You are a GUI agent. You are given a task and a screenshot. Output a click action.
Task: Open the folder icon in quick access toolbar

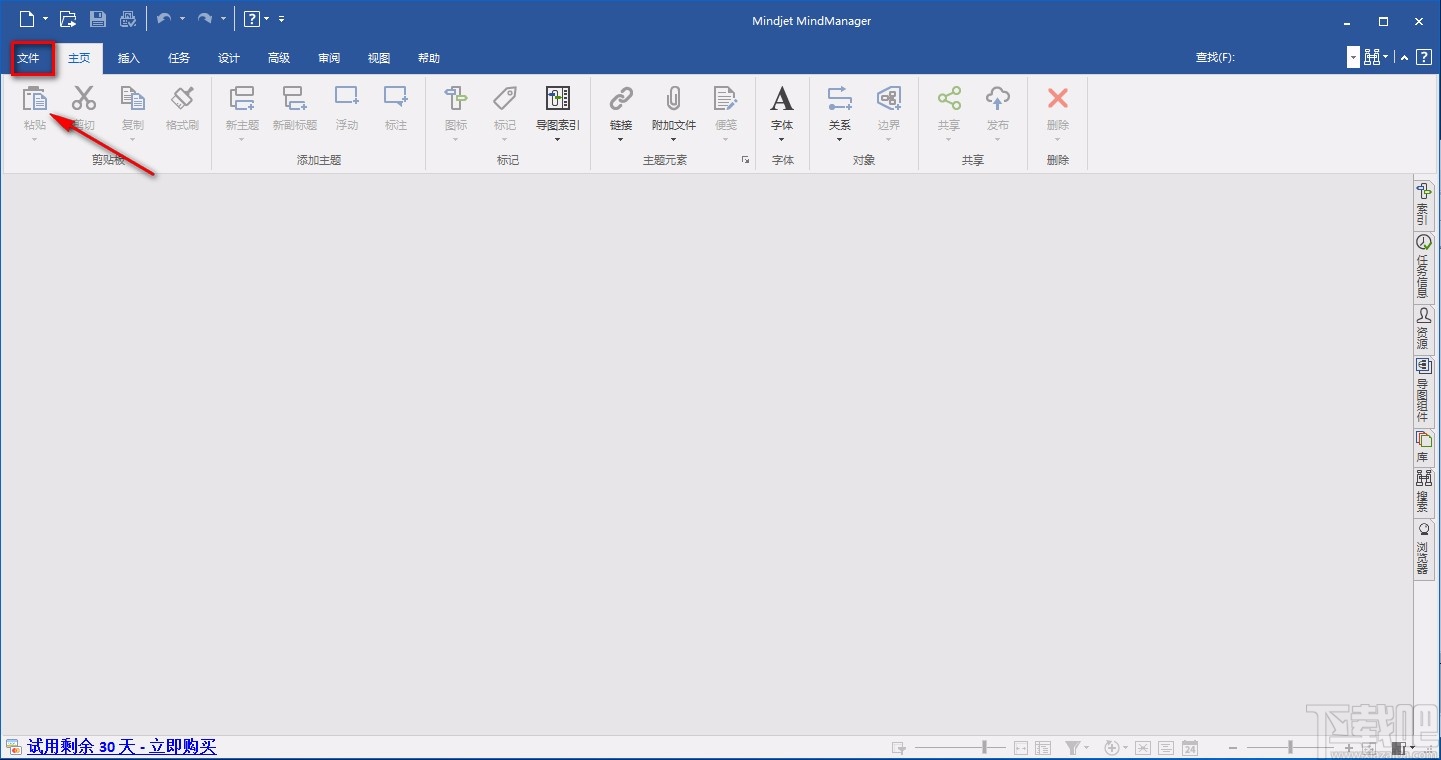[68, 19]
